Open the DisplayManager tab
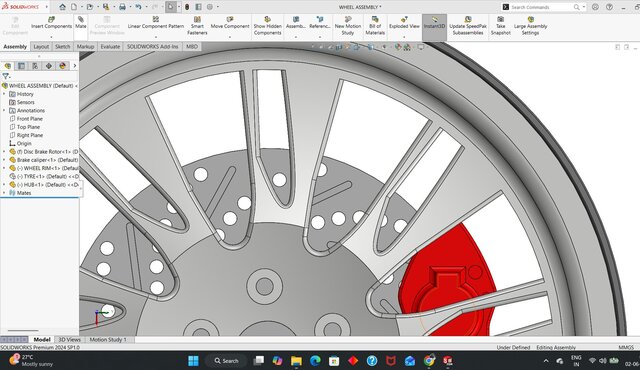 pos(62,66)
